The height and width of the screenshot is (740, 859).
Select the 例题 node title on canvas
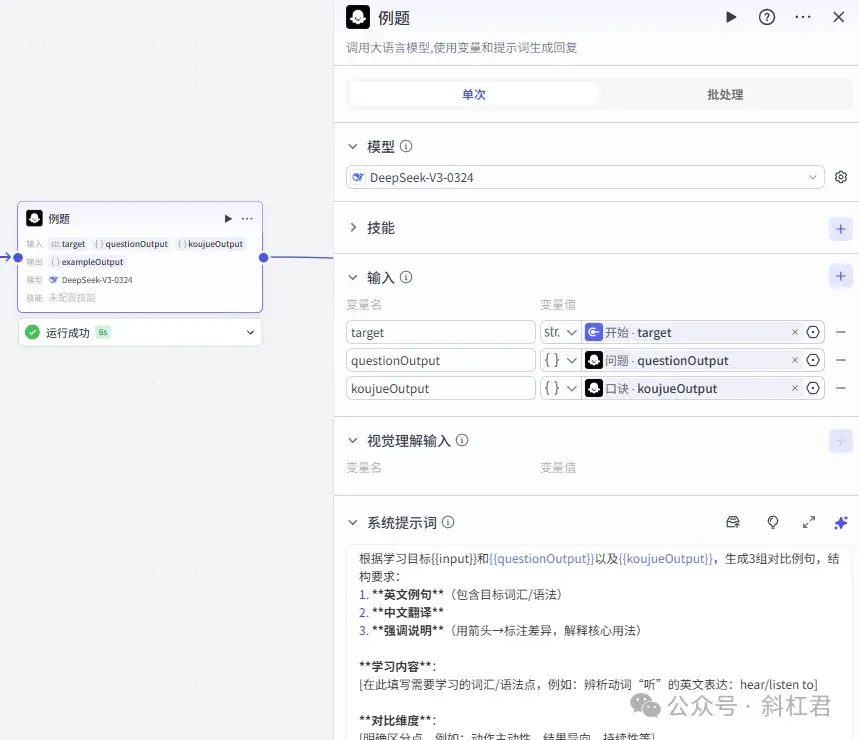[59, 219]
